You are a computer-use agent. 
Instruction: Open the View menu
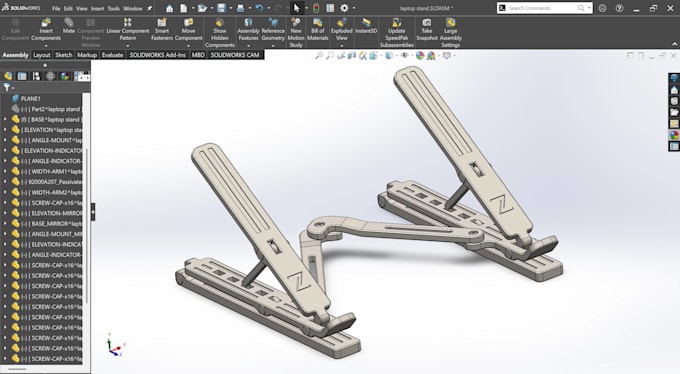pyautogui.click(x=82, y=8)
